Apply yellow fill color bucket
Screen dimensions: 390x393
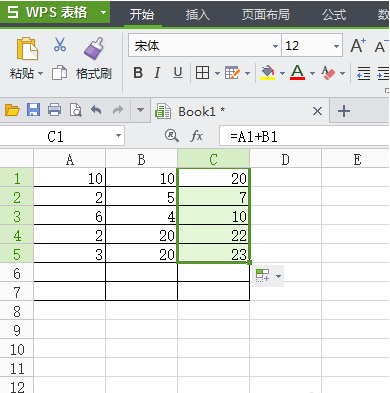[268, 73]
